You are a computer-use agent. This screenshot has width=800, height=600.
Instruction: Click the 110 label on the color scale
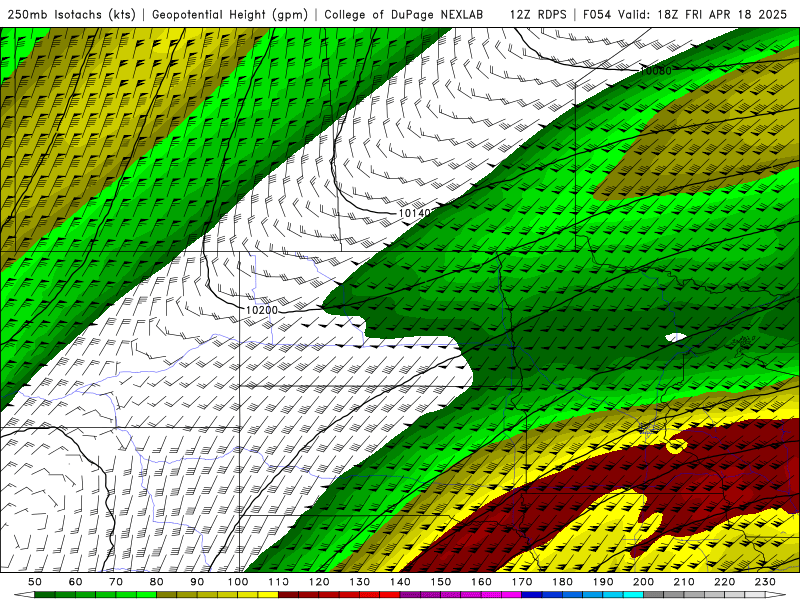pos(279,582)
